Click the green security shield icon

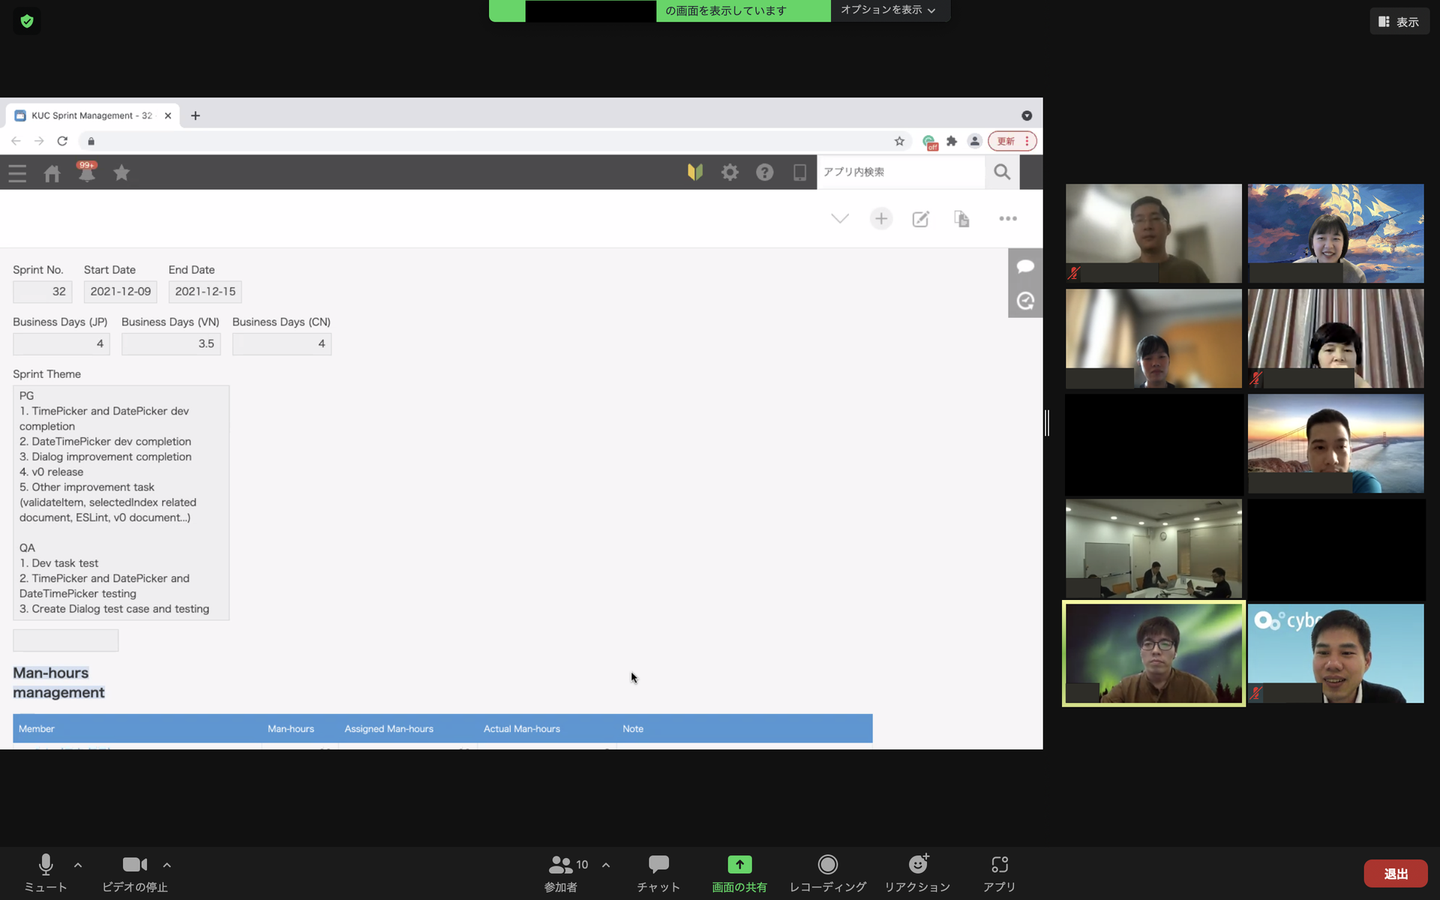pyautogui.click(x=27, y=21)
